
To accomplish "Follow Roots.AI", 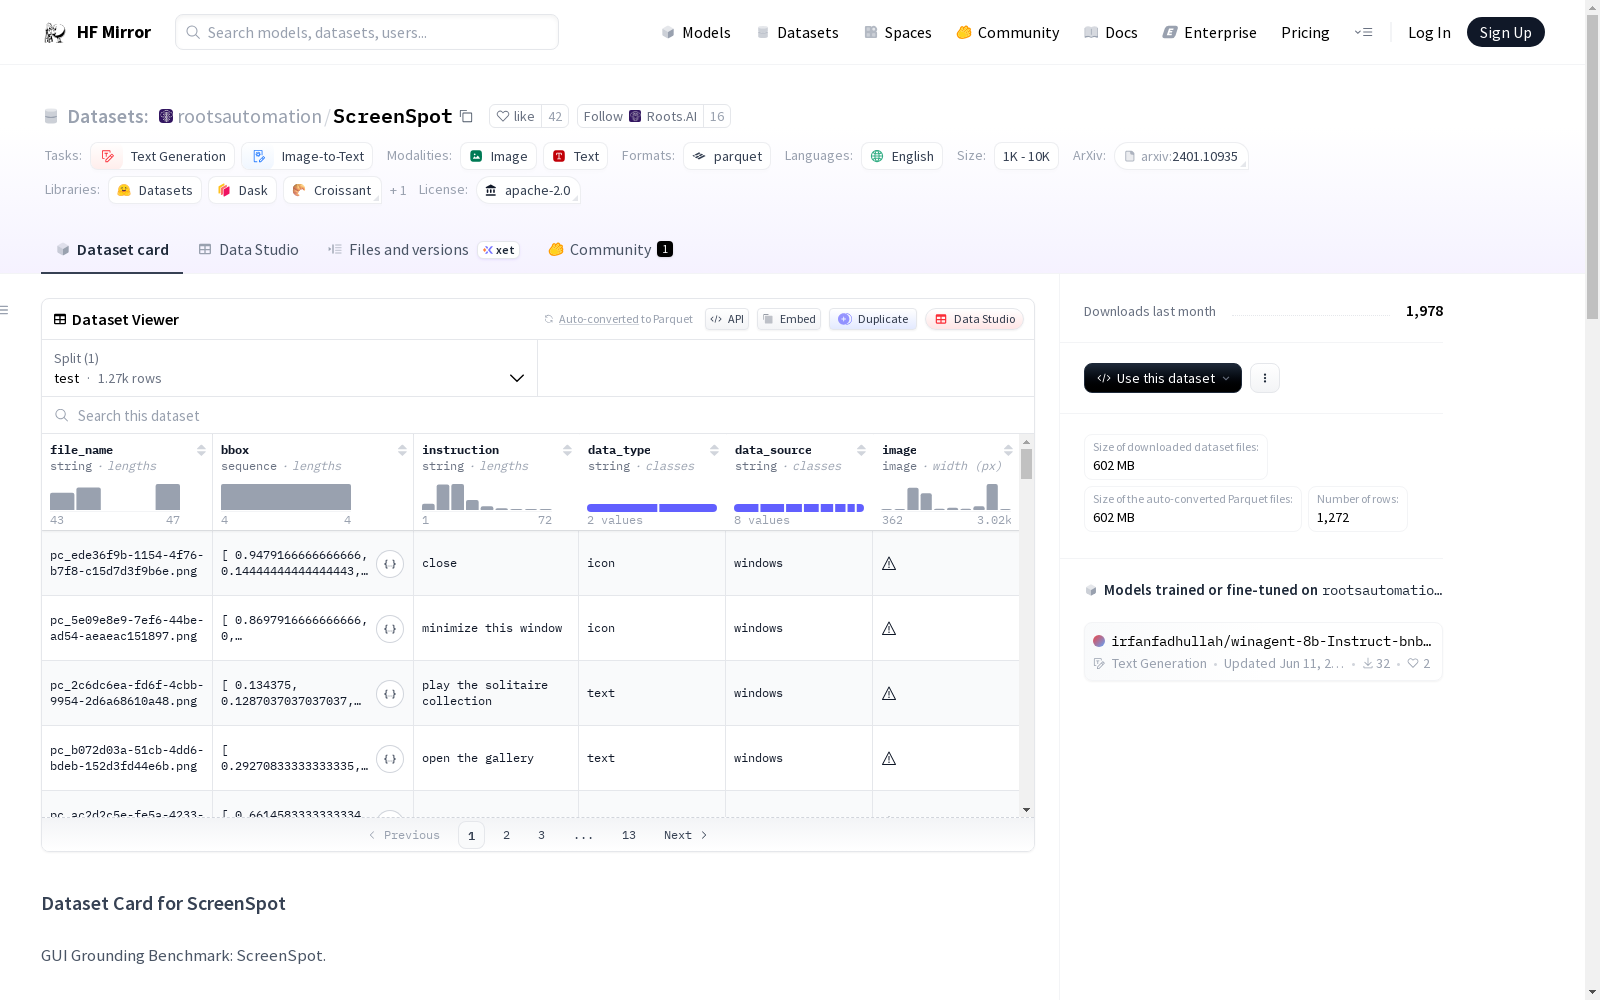I will pyautogui.click(x=640, y=116).
